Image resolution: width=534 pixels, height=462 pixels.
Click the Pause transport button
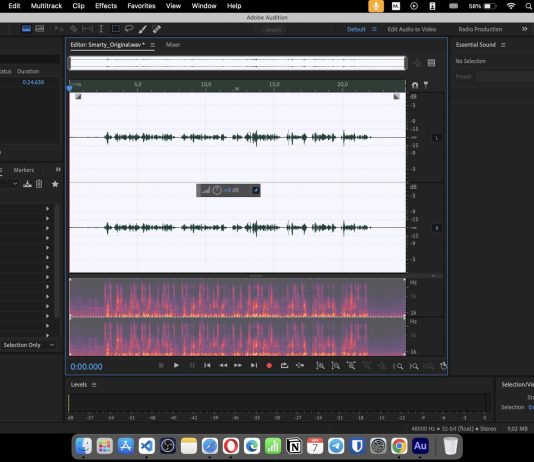pyautogui.click(x=192, y=365)
